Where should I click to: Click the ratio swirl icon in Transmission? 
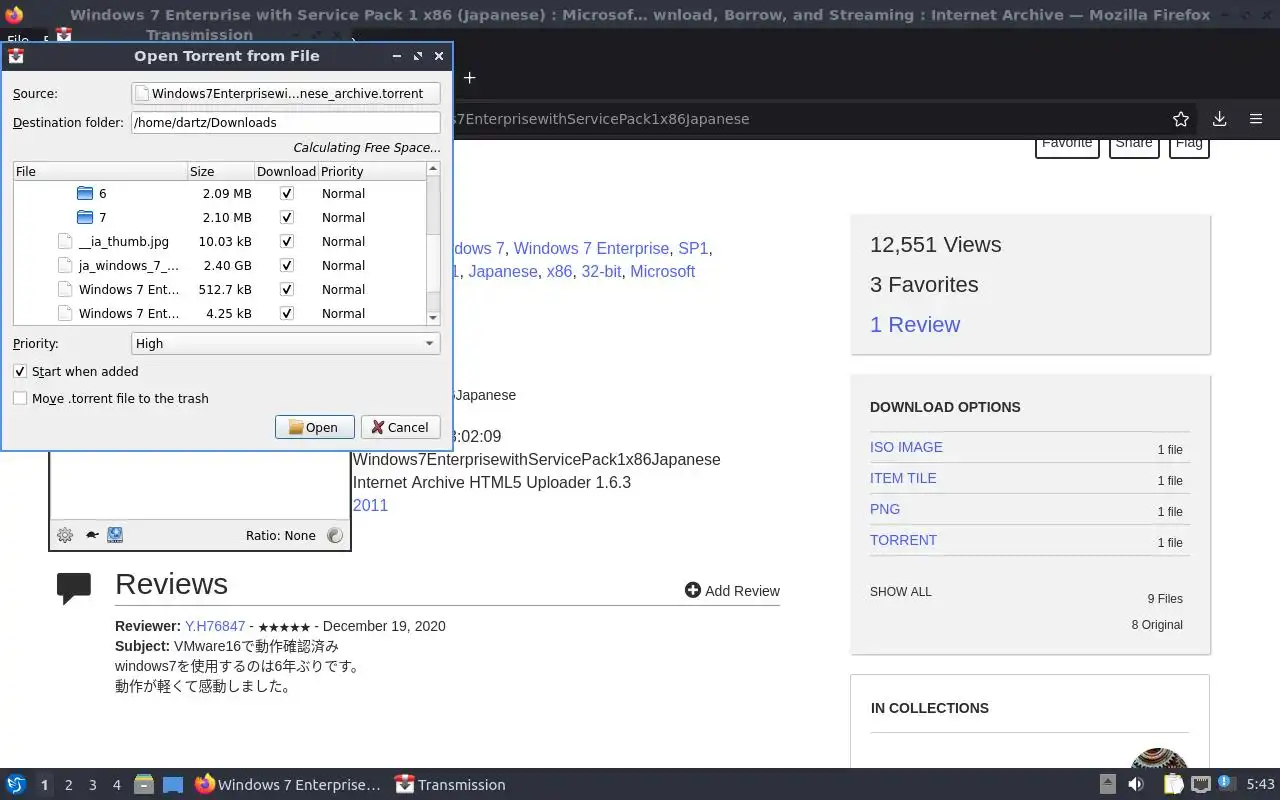pyautogui.click(x=335, y=535)
